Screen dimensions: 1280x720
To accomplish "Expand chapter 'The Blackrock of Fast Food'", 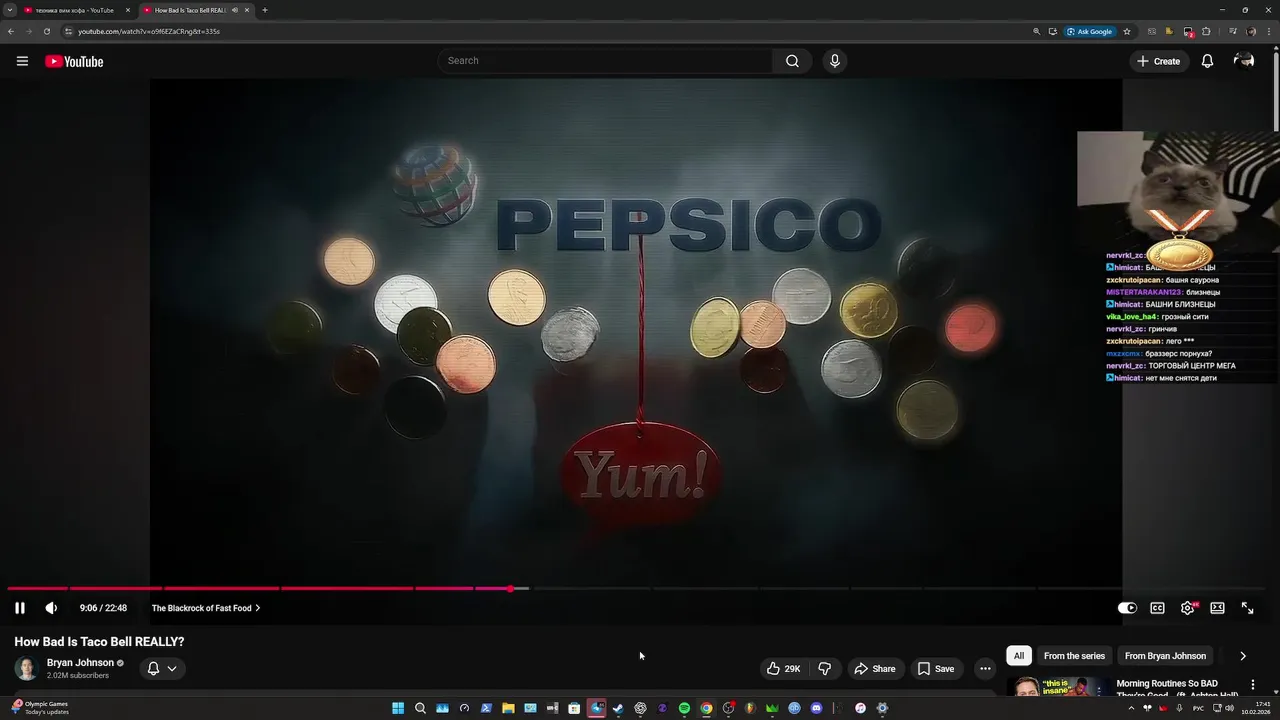I will pos(206,608).
